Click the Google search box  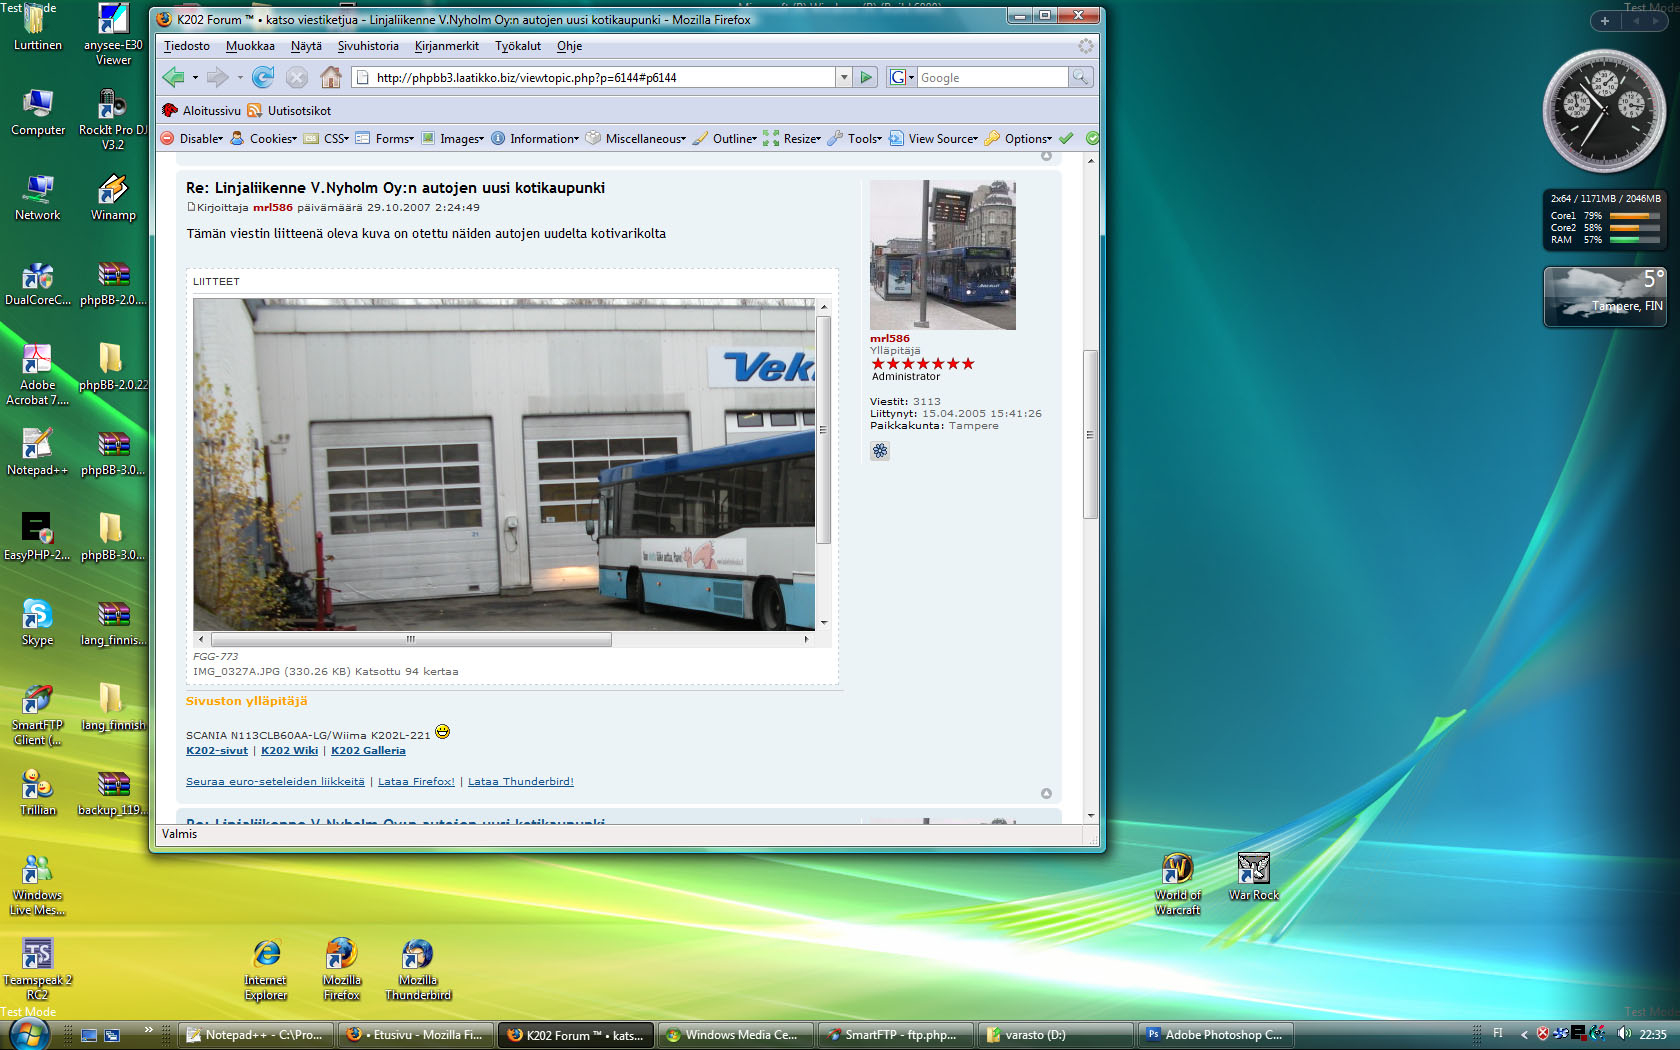tap(992, 77)
